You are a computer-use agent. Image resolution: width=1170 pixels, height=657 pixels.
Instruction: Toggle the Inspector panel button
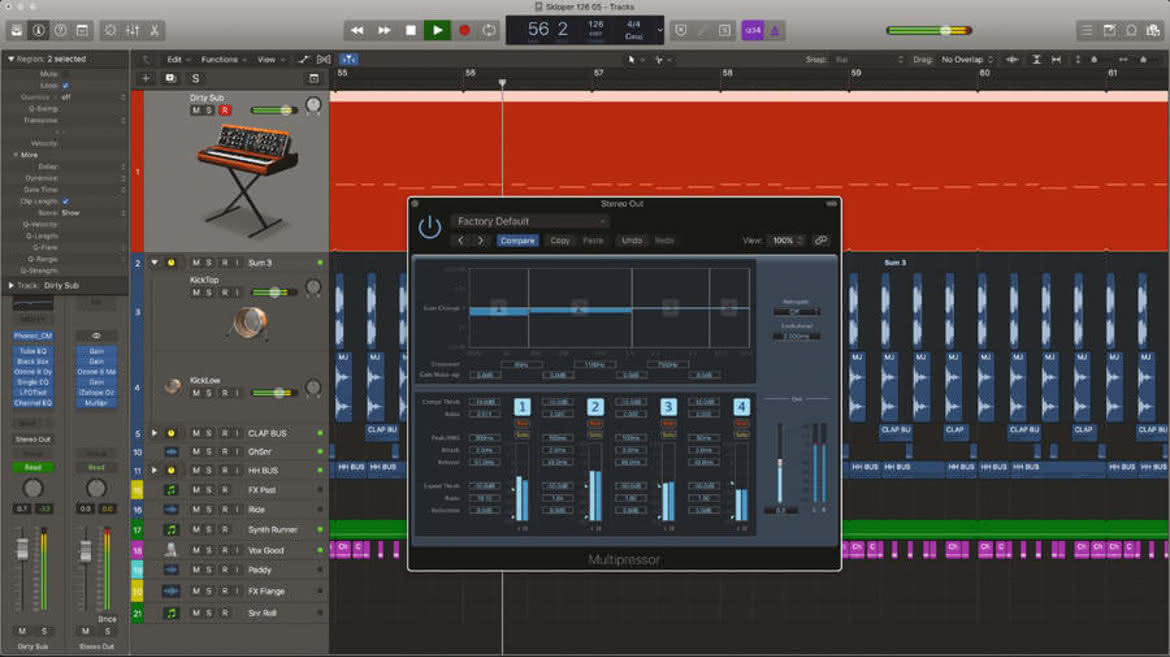(x=38, y=31)
